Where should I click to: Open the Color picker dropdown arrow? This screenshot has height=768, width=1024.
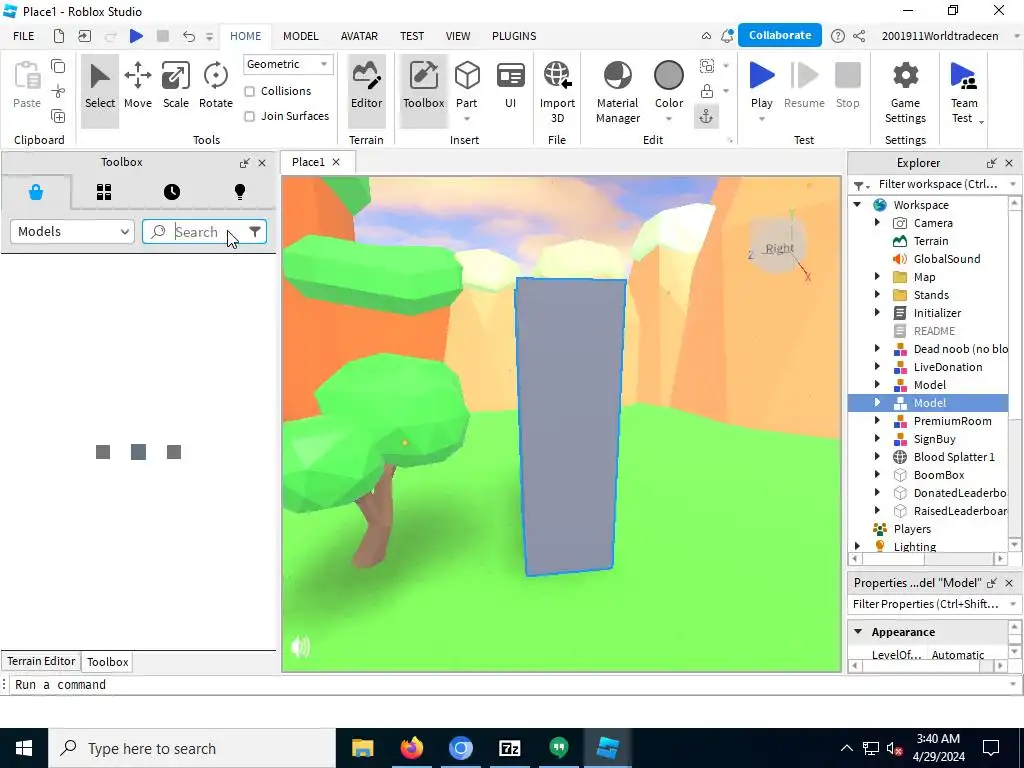[669, 119]
